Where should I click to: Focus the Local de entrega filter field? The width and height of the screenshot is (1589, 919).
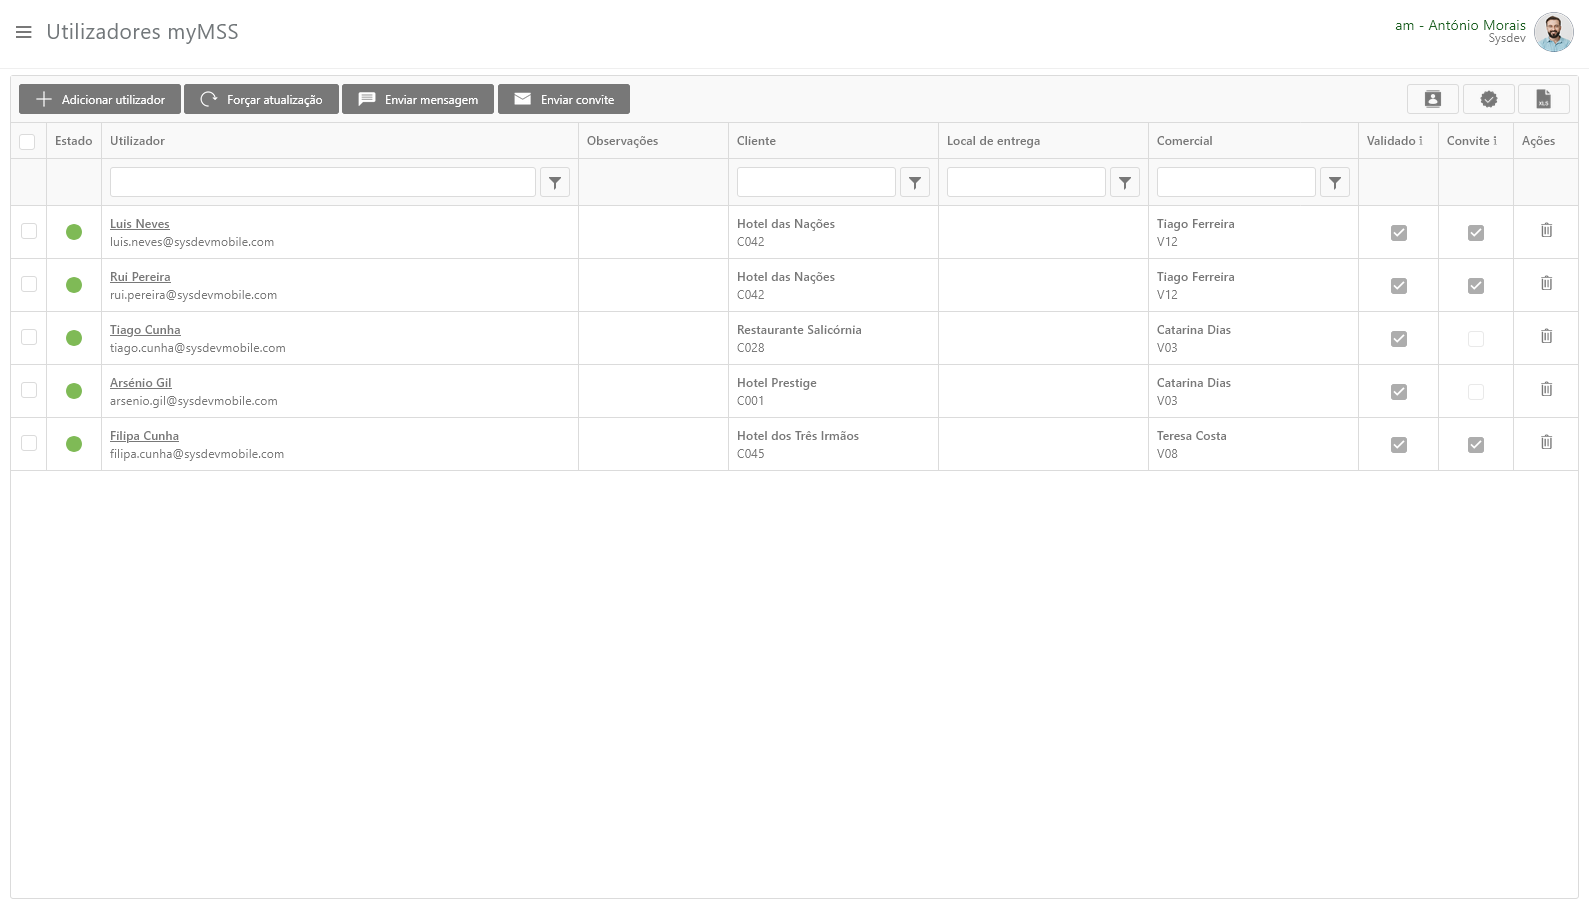pyautogui.click(x=1026, y=182)
